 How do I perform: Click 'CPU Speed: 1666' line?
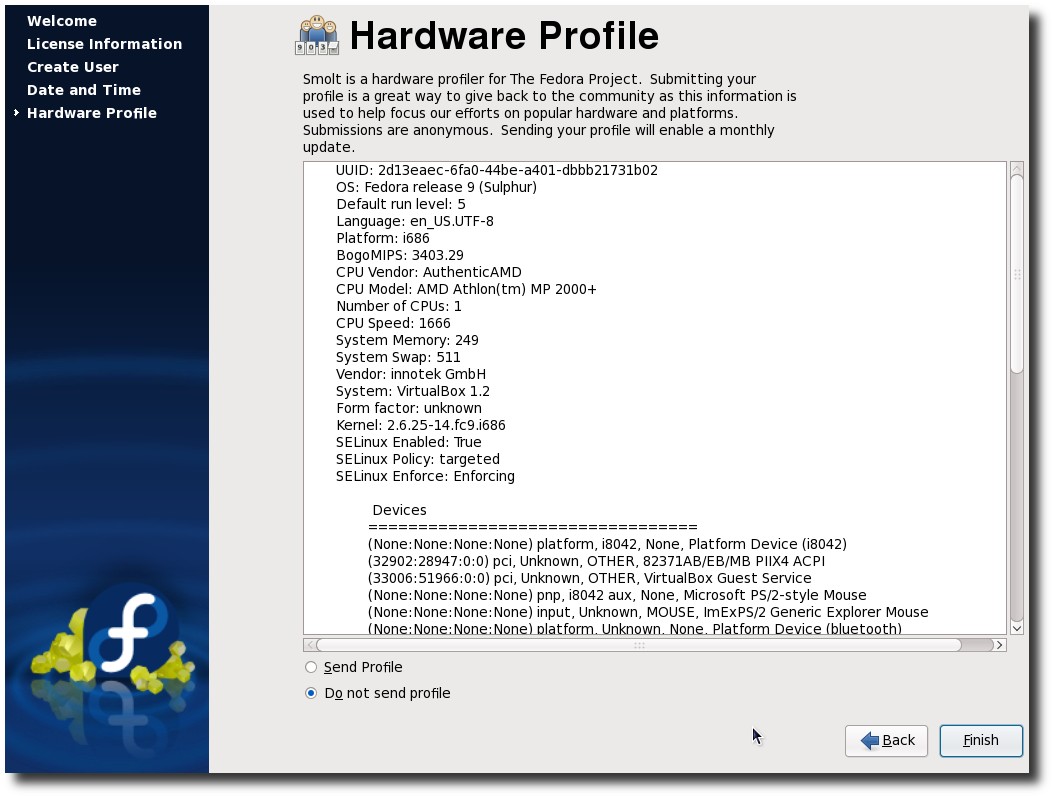[x=393, y=323]
